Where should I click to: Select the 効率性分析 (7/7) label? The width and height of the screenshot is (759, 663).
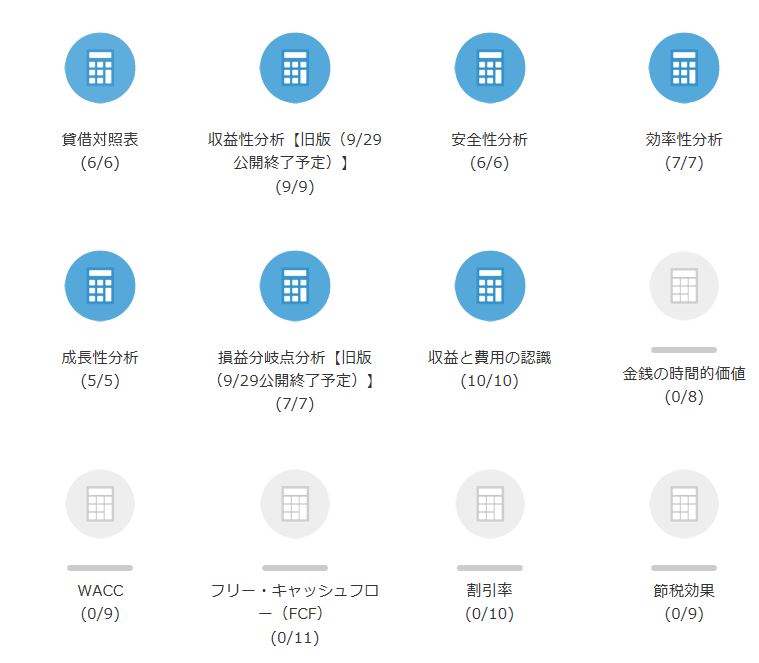[x=684, y=151]
